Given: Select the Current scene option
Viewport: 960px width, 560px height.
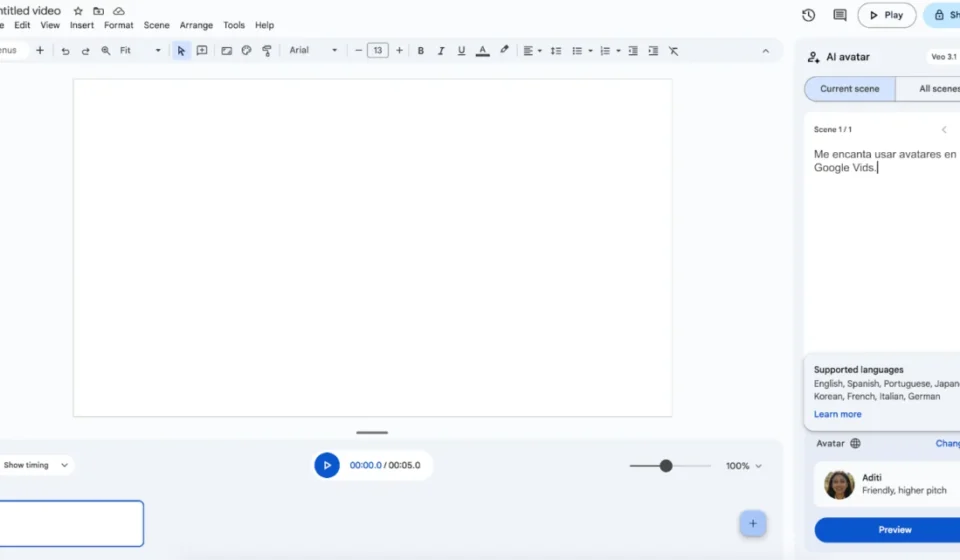Looking at the screenshot, I should point(849,89).
